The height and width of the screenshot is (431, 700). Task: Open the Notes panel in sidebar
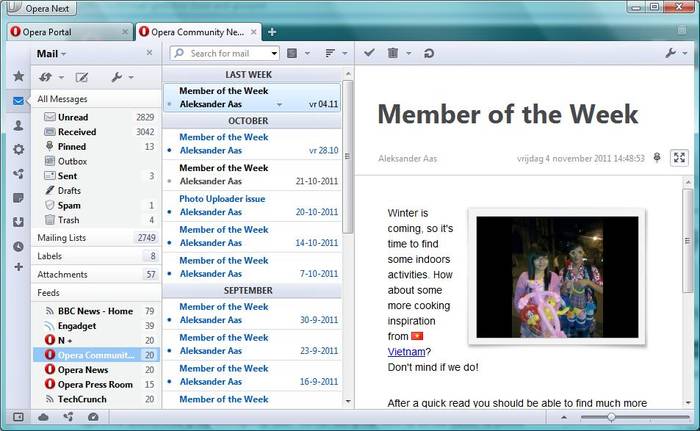coord(18,198)
